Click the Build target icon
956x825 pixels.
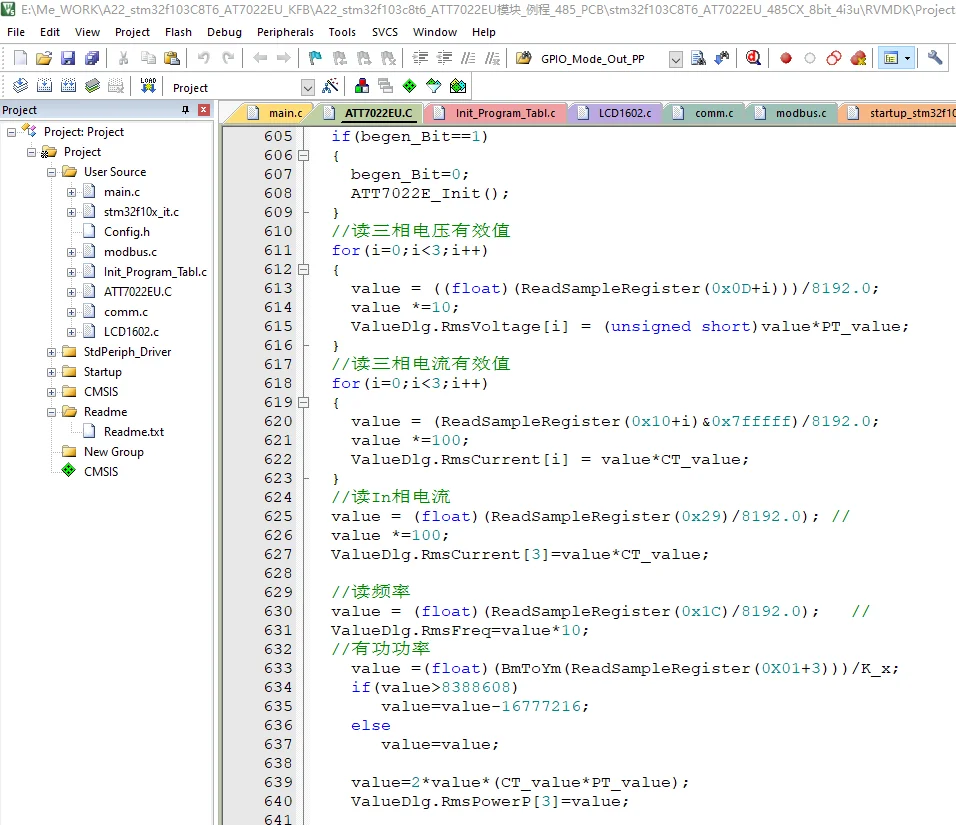[x=44, y=87]
